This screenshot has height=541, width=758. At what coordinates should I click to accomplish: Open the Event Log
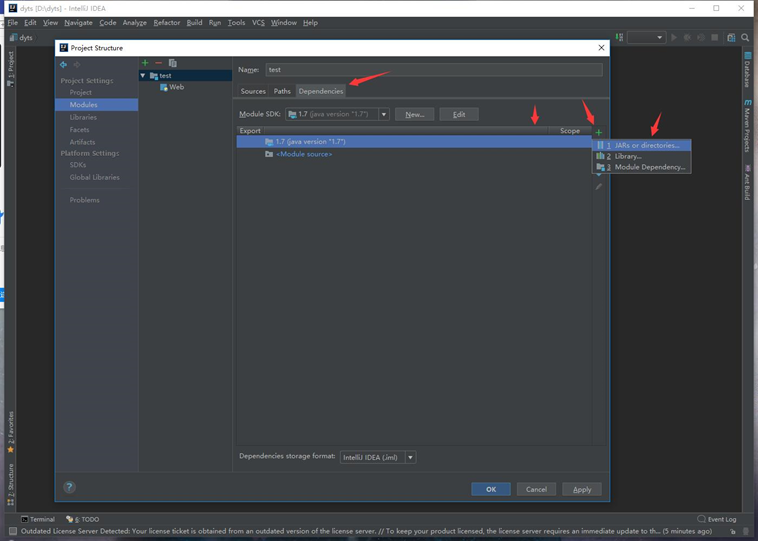[717, 519]
